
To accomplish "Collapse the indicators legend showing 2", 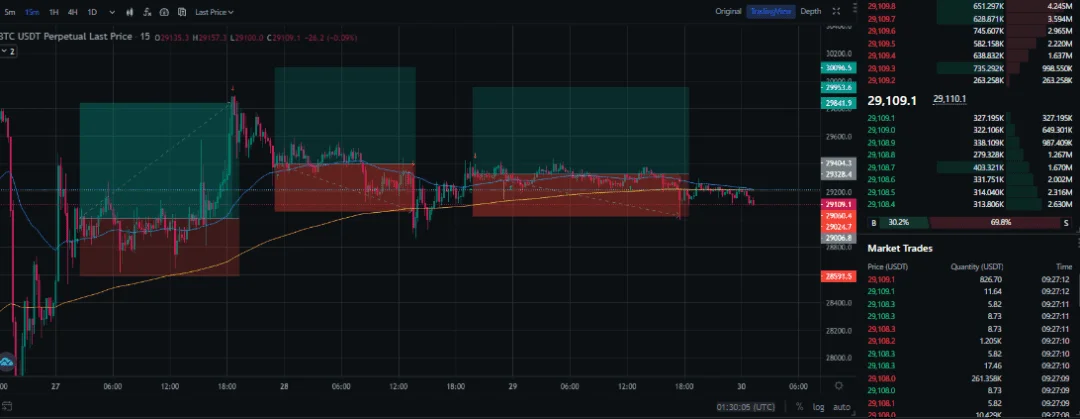I will coord(8,51).
